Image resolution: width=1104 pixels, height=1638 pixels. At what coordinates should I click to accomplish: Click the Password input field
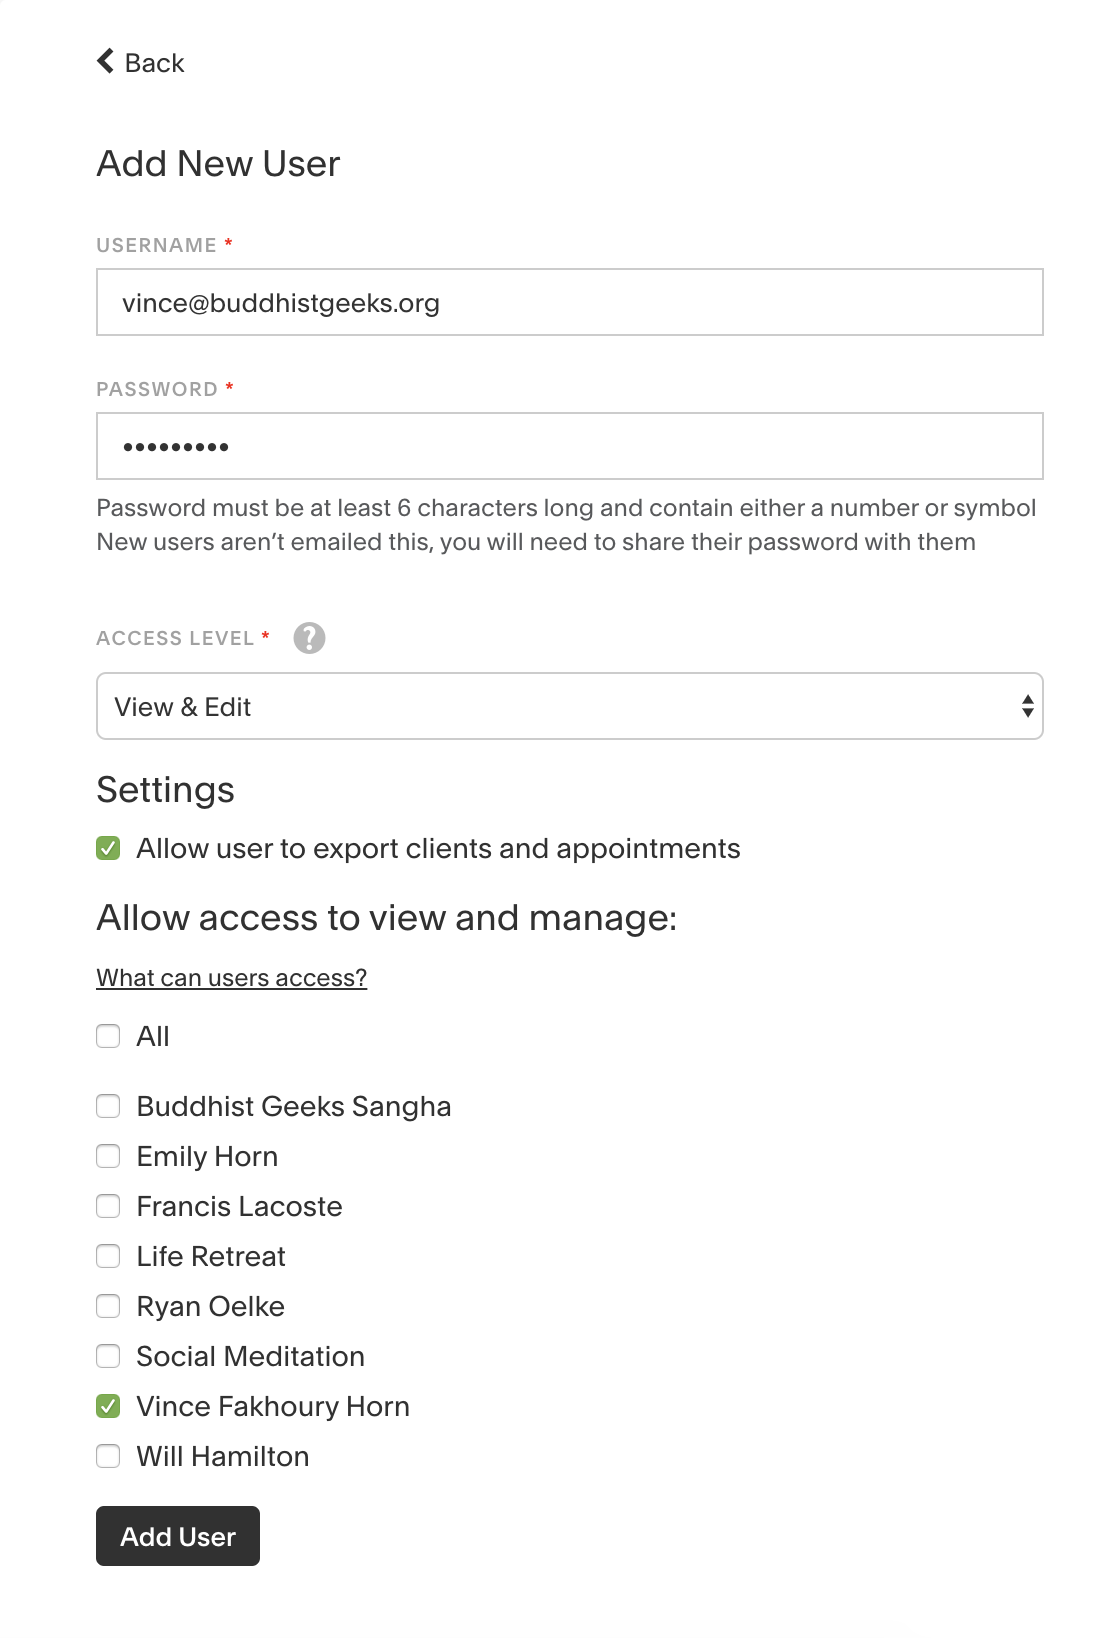point(570,446)
